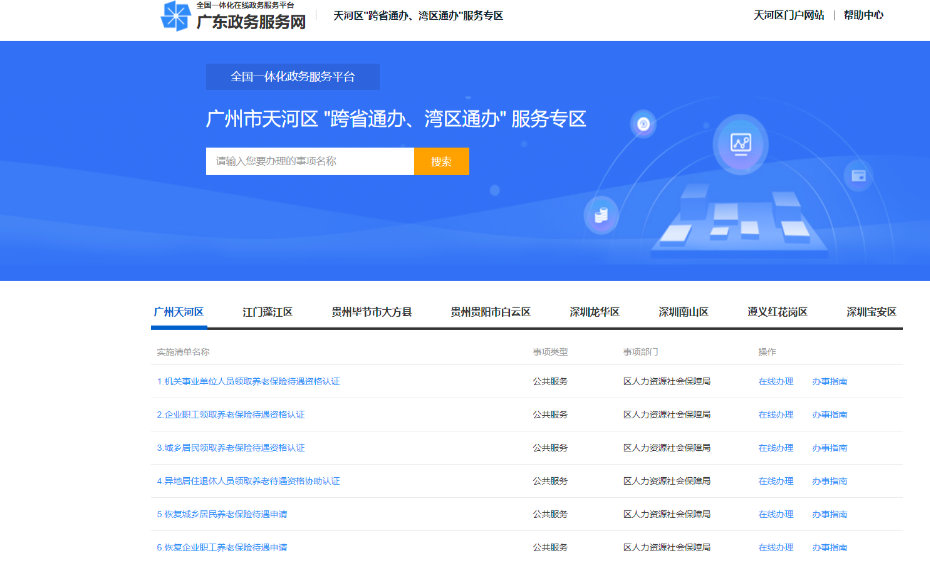The width and height of the screenshot is (930, 561).
Task: Open 办事指南 for 城乡居民领取养老保险待遇资格认证
Action: click(x=829, y=447)
